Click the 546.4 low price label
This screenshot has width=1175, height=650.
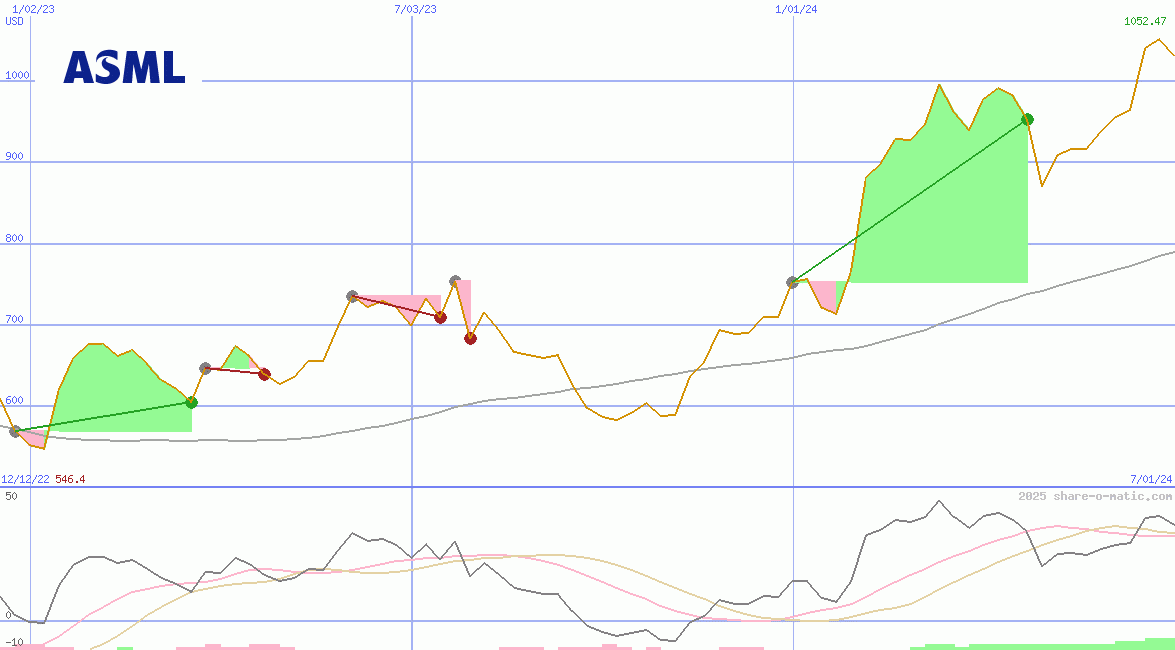[69, 479]
